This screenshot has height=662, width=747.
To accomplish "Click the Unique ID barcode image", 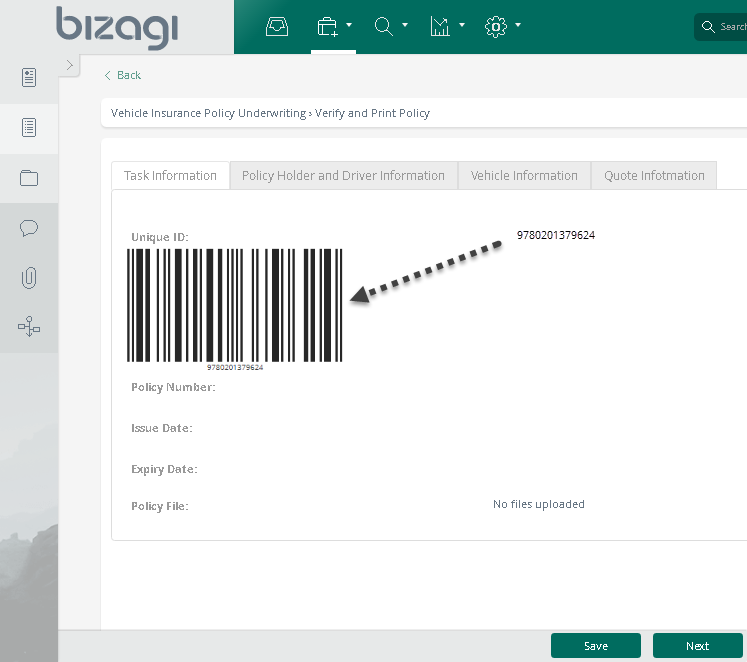I will [x=235, y=309].
